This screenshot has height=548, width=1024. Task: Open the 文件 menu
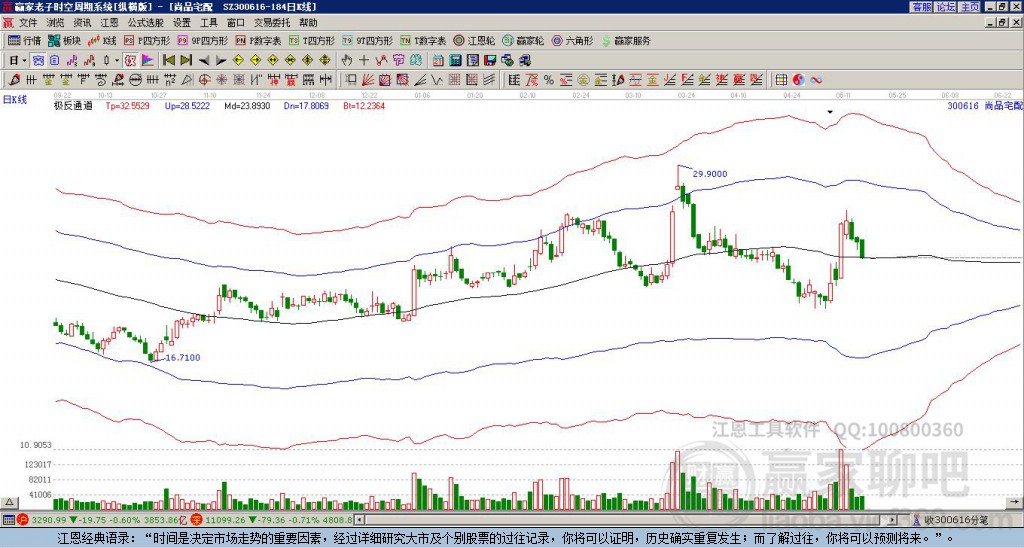(28, 23)
